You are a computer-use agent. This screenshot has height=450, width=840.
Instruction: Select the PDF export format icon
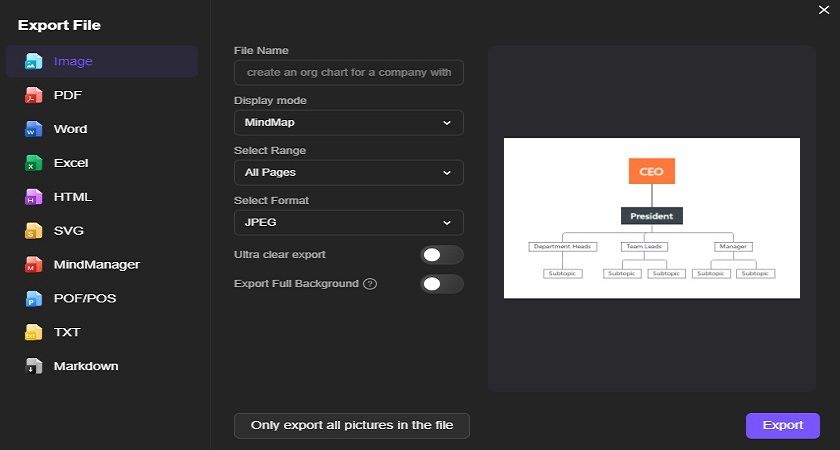[x=33, y=95]
